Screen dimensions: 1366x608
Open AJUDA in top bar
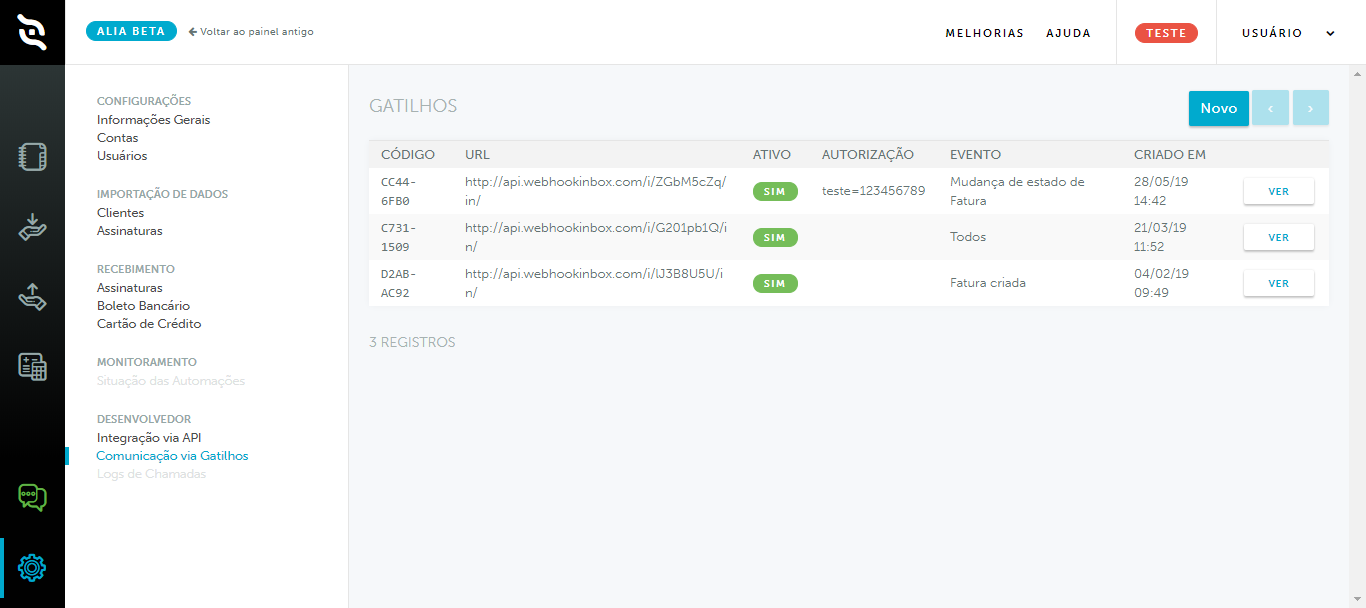point(1068,33)
